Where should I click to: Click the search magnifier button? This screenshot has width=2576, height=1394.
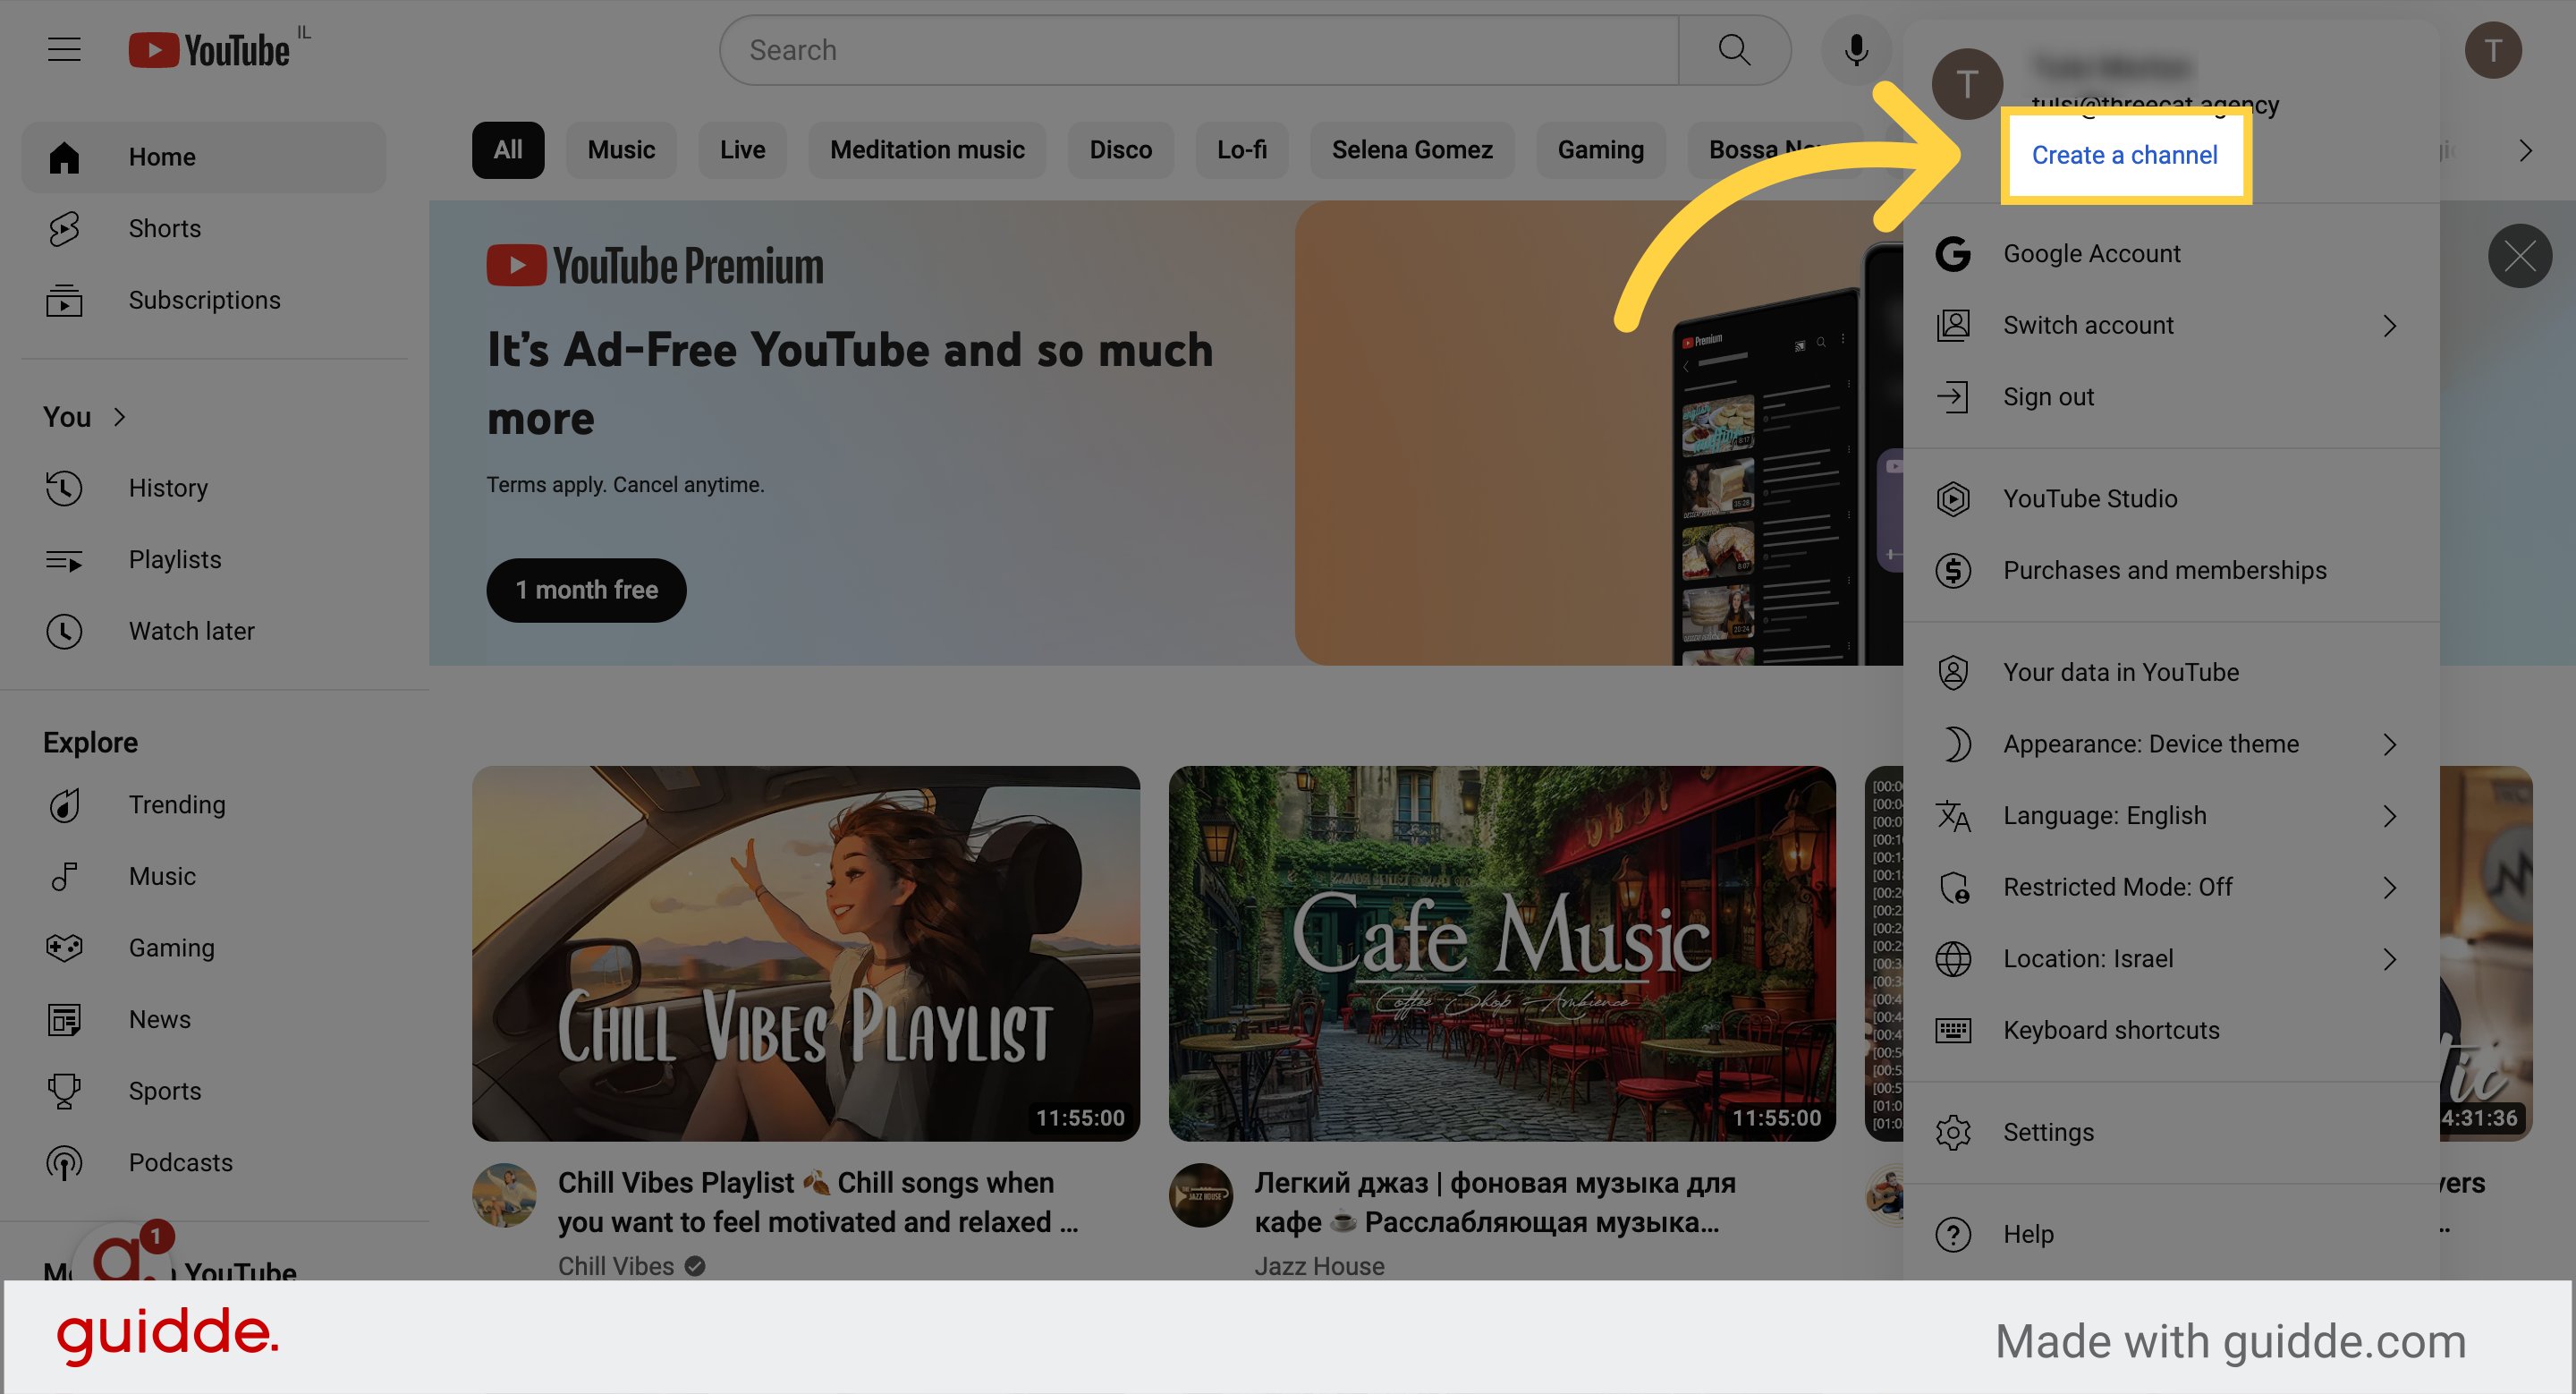point(1734,50)
